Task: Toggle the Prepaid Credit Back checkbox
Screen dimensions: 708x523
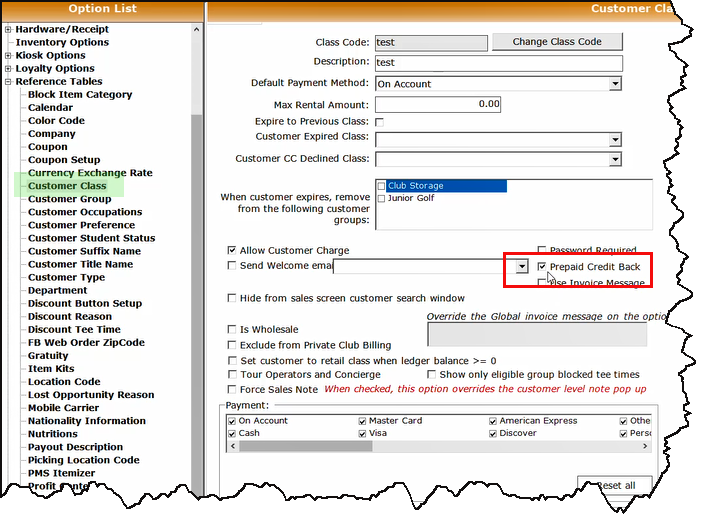Action: pyautogui.click(x=542, y=268)
